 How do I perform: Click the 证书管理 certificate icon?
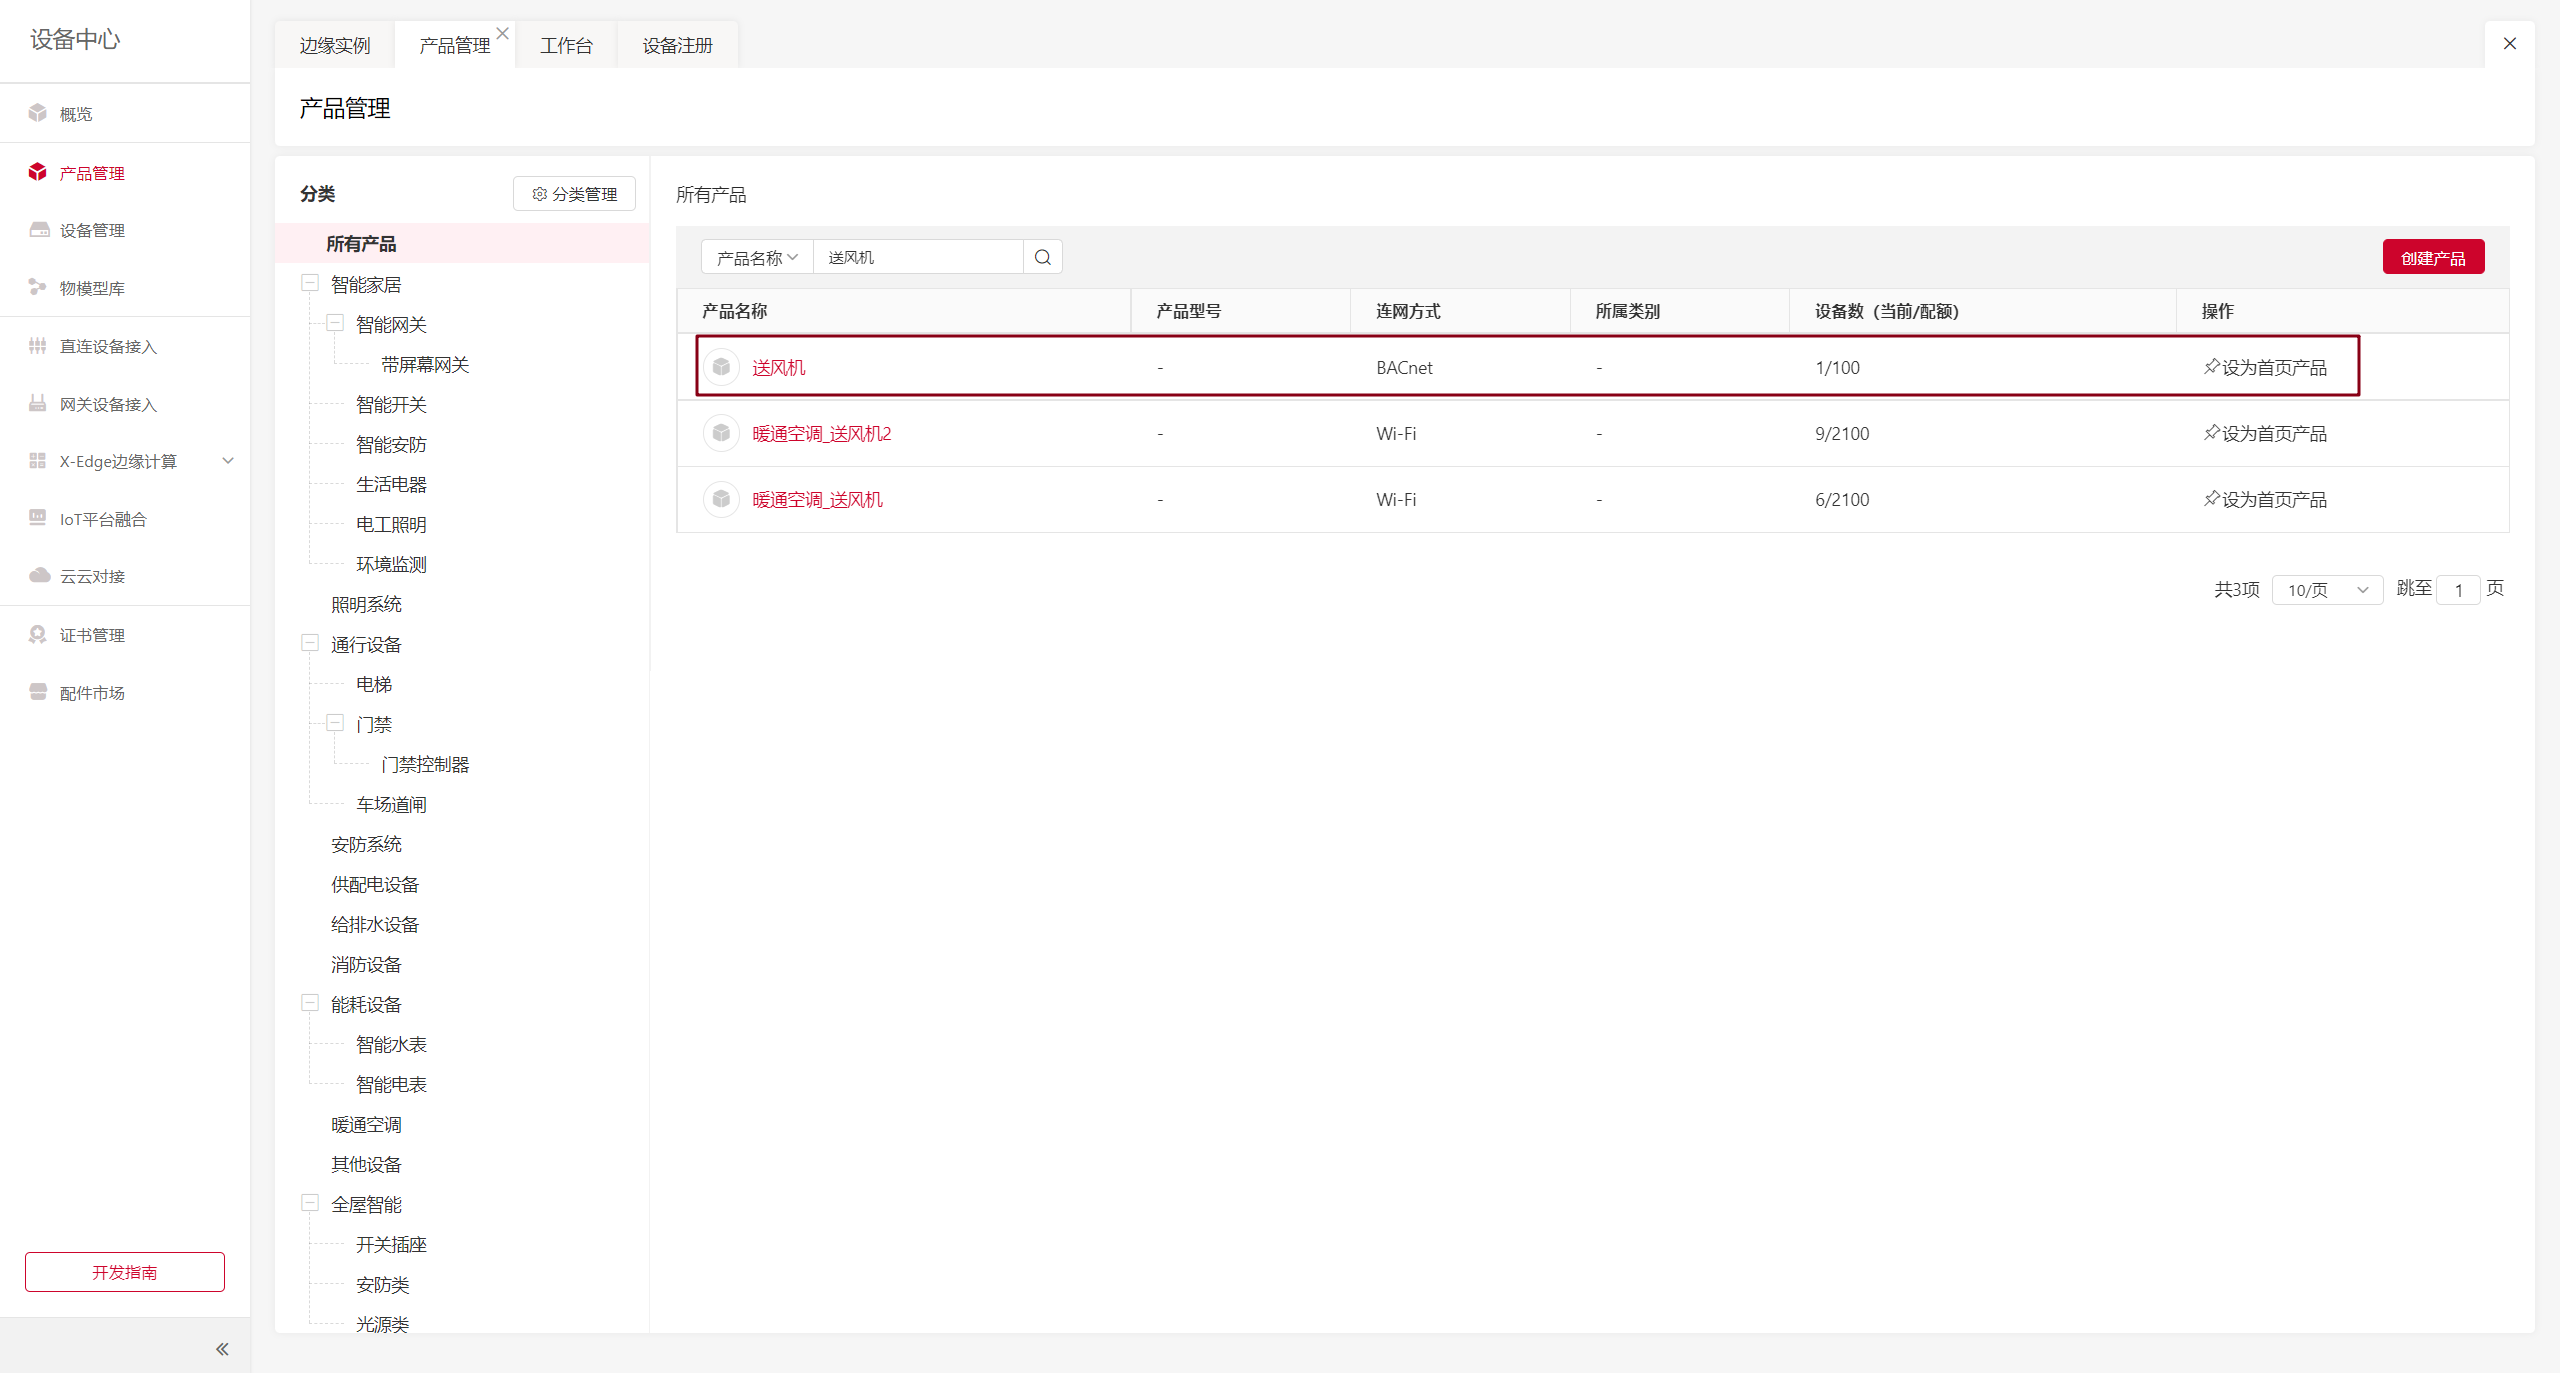[x=38, y=634]
